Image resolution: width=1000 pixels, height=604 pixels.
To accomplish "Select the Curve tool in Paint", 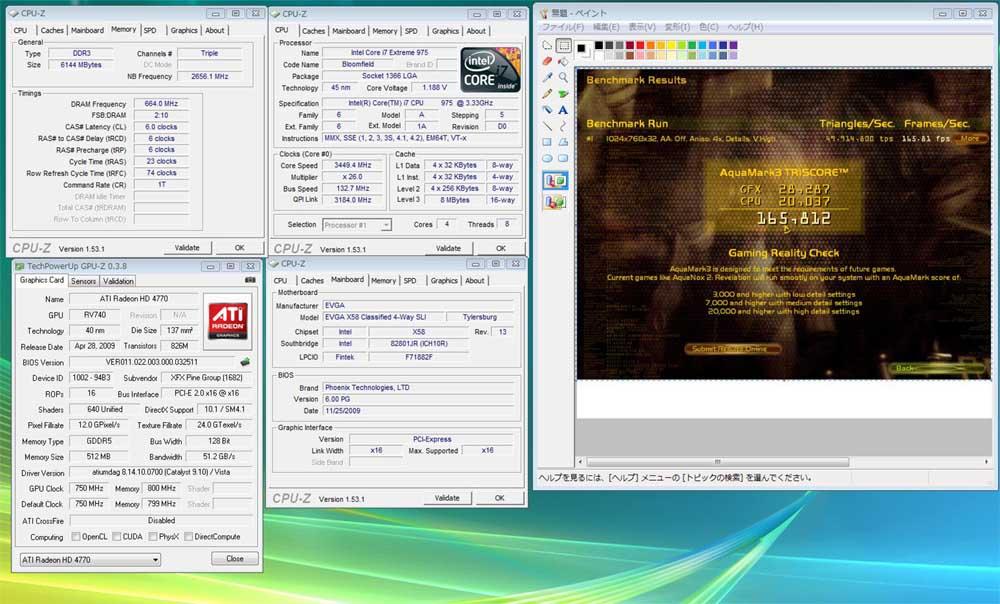I will tap(563, 126).
